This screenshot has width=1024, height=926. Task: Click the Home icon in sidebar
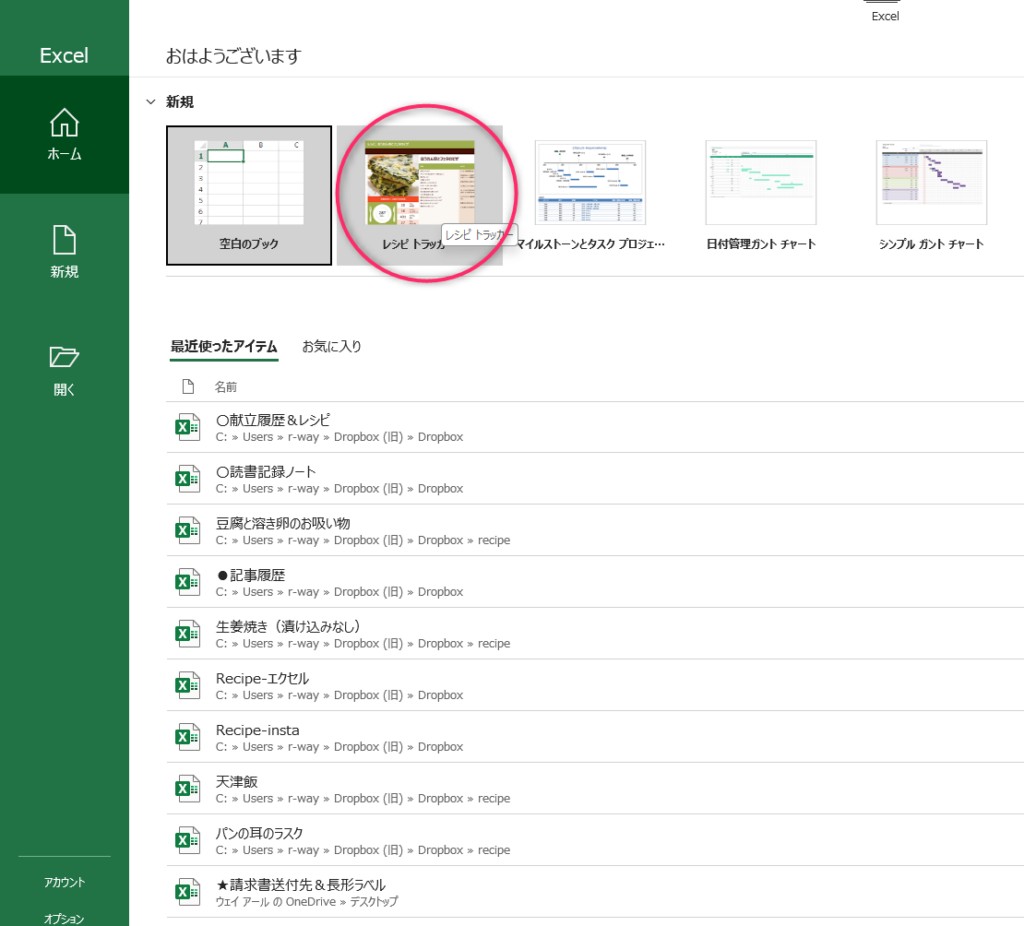click(x=64, y=124)
